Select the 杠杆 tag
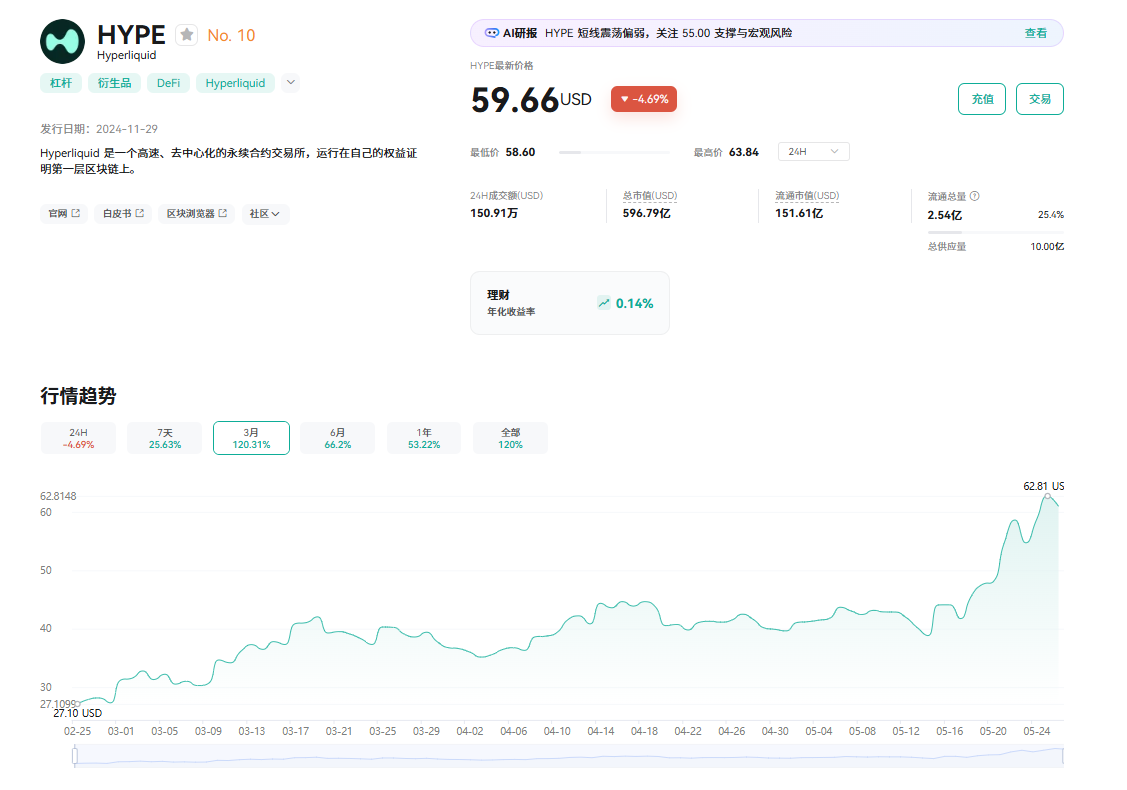The width and height of the screenshot is (1127, 790). pyautogui.click(x=61, y=83)
